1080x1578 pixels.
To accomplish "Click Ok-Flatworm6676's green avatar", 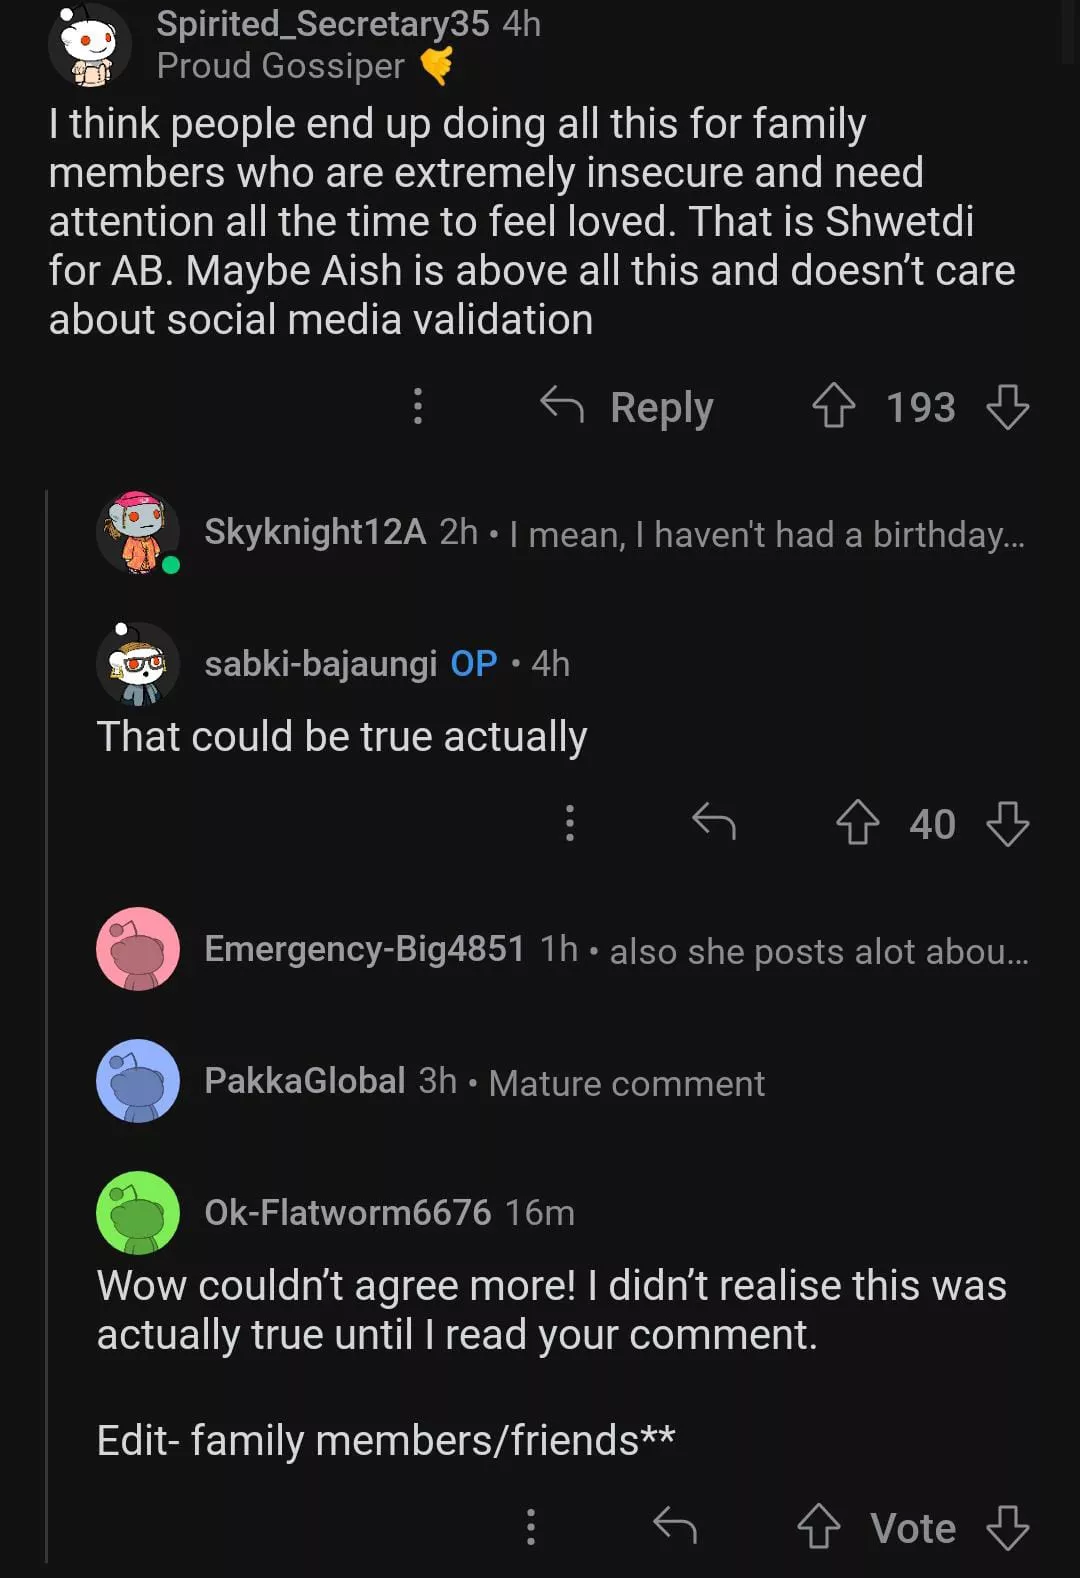I will (x=138, y=1213).
